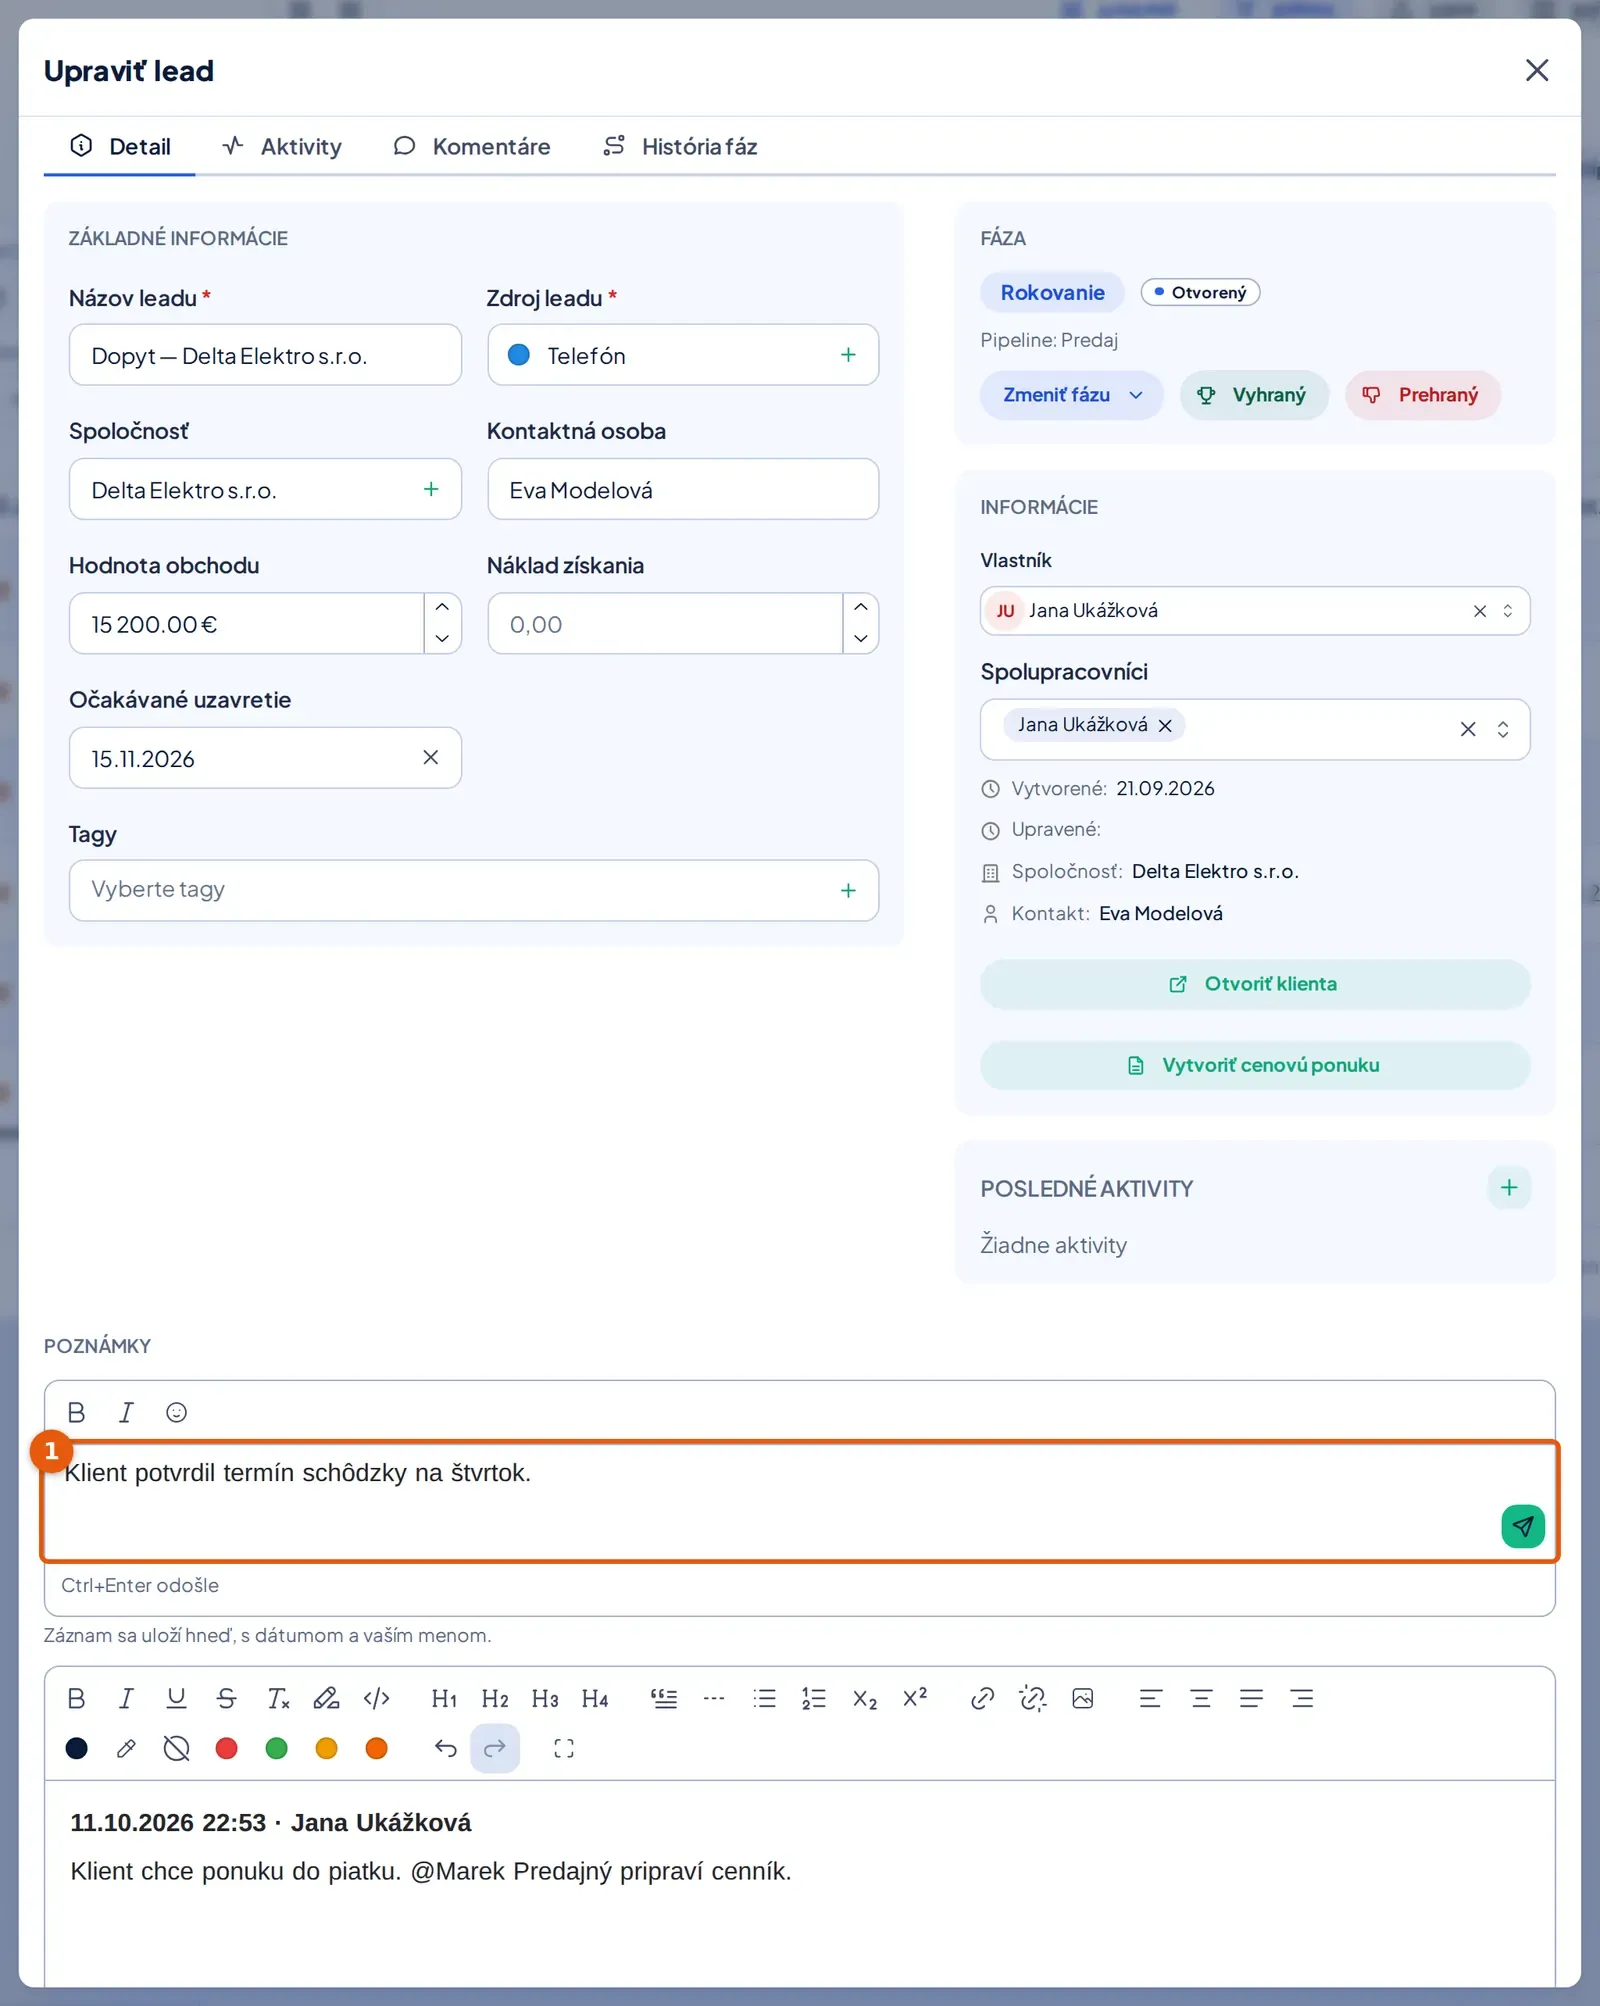Pick the green text color swatch

click(x=277, y=1748)
